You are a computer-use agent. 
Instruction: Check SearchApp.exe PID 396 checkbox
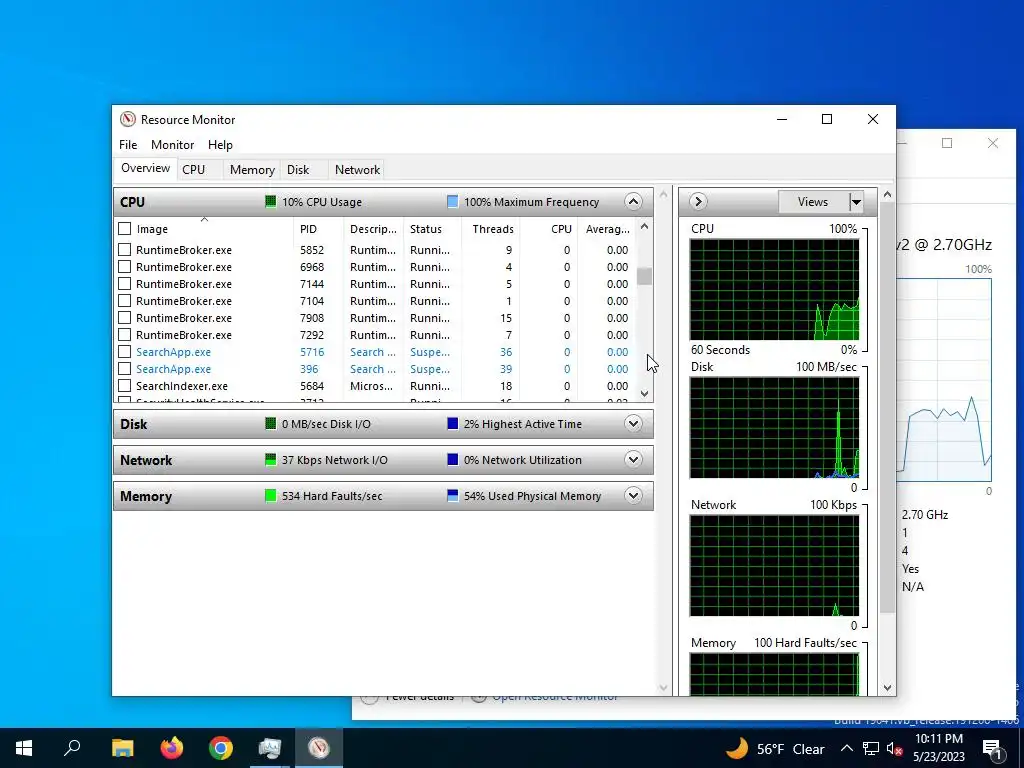point(125,368)
